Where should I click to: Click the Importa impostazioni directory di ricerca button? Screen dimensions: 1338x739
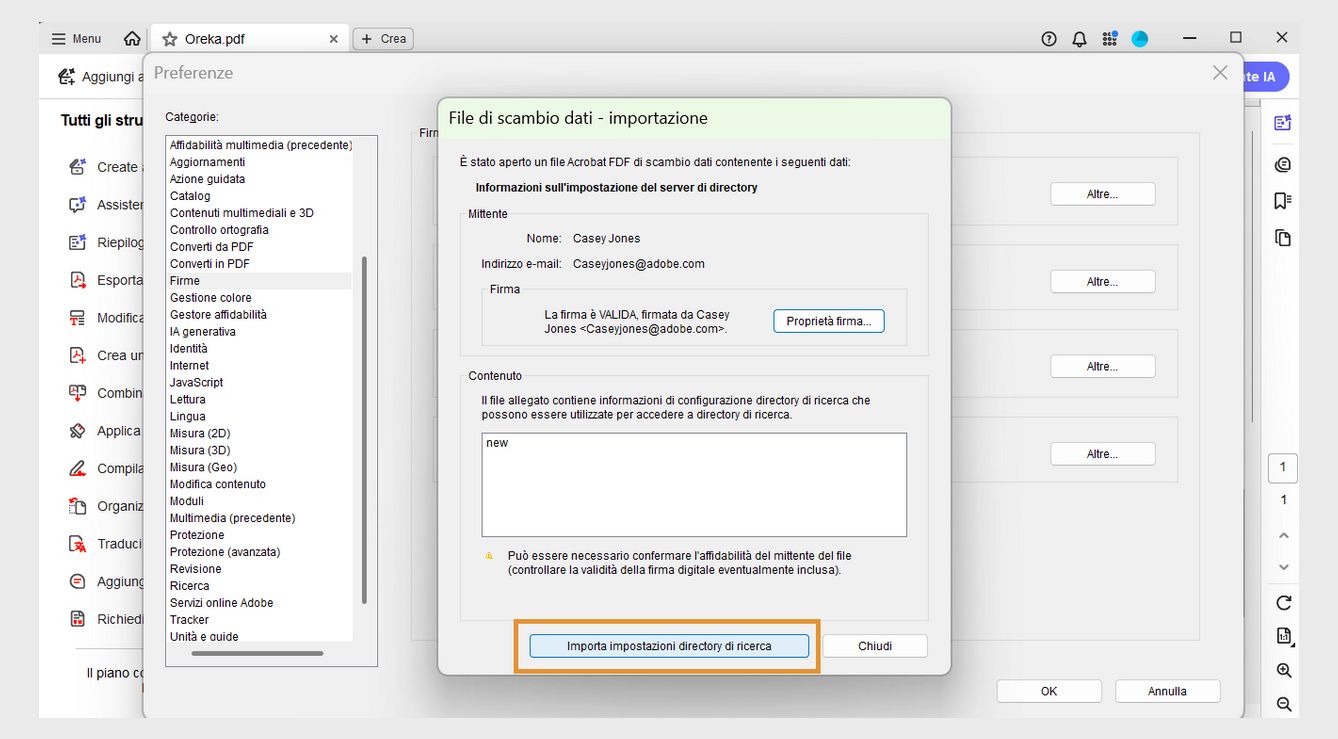click(669, 646)
